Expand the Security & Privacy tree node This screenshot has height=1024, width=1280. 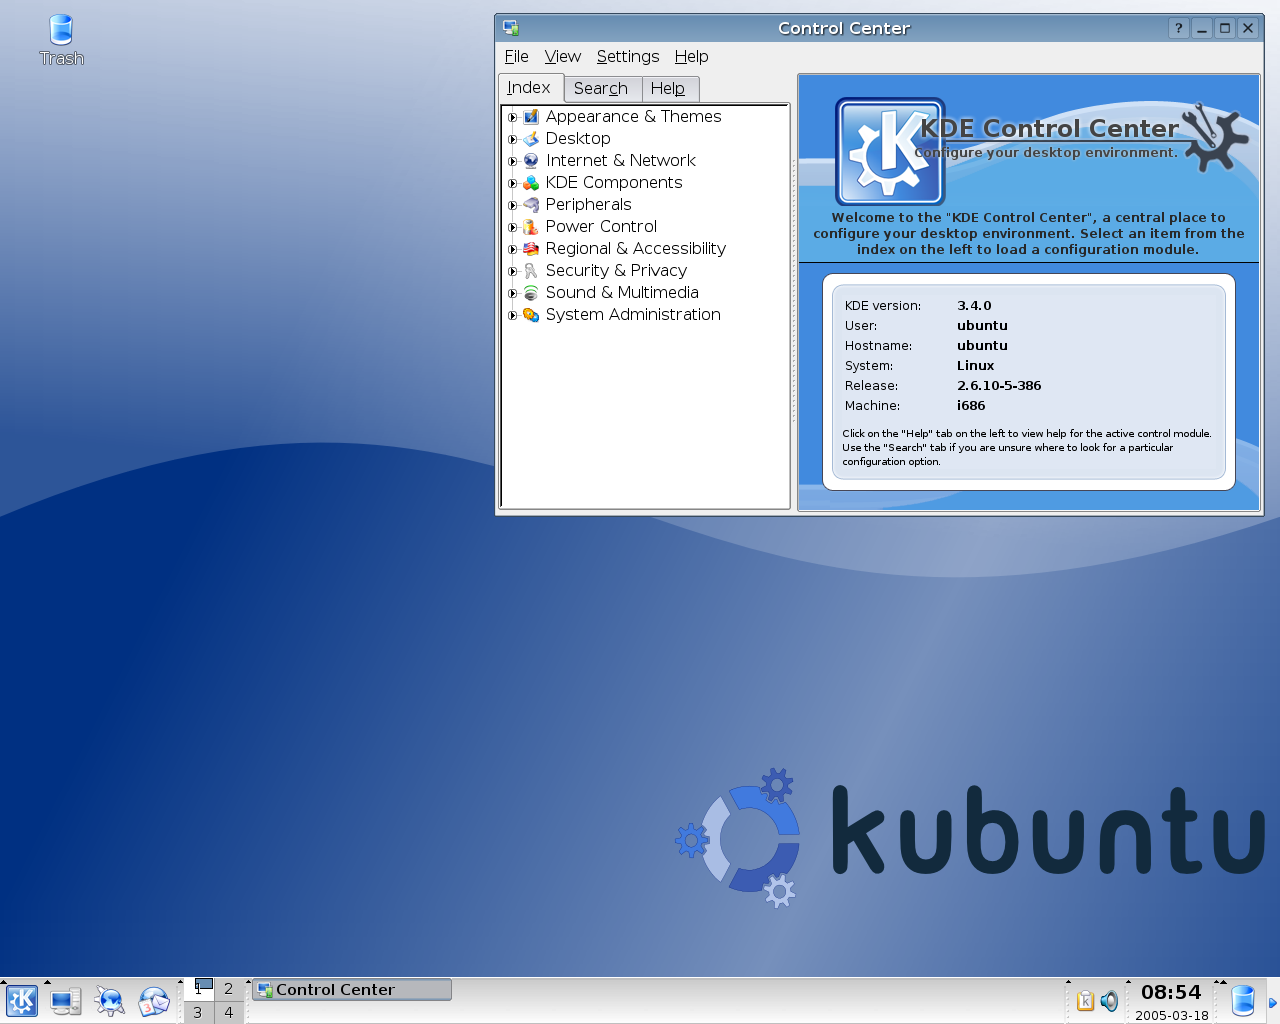pos(512,271)
